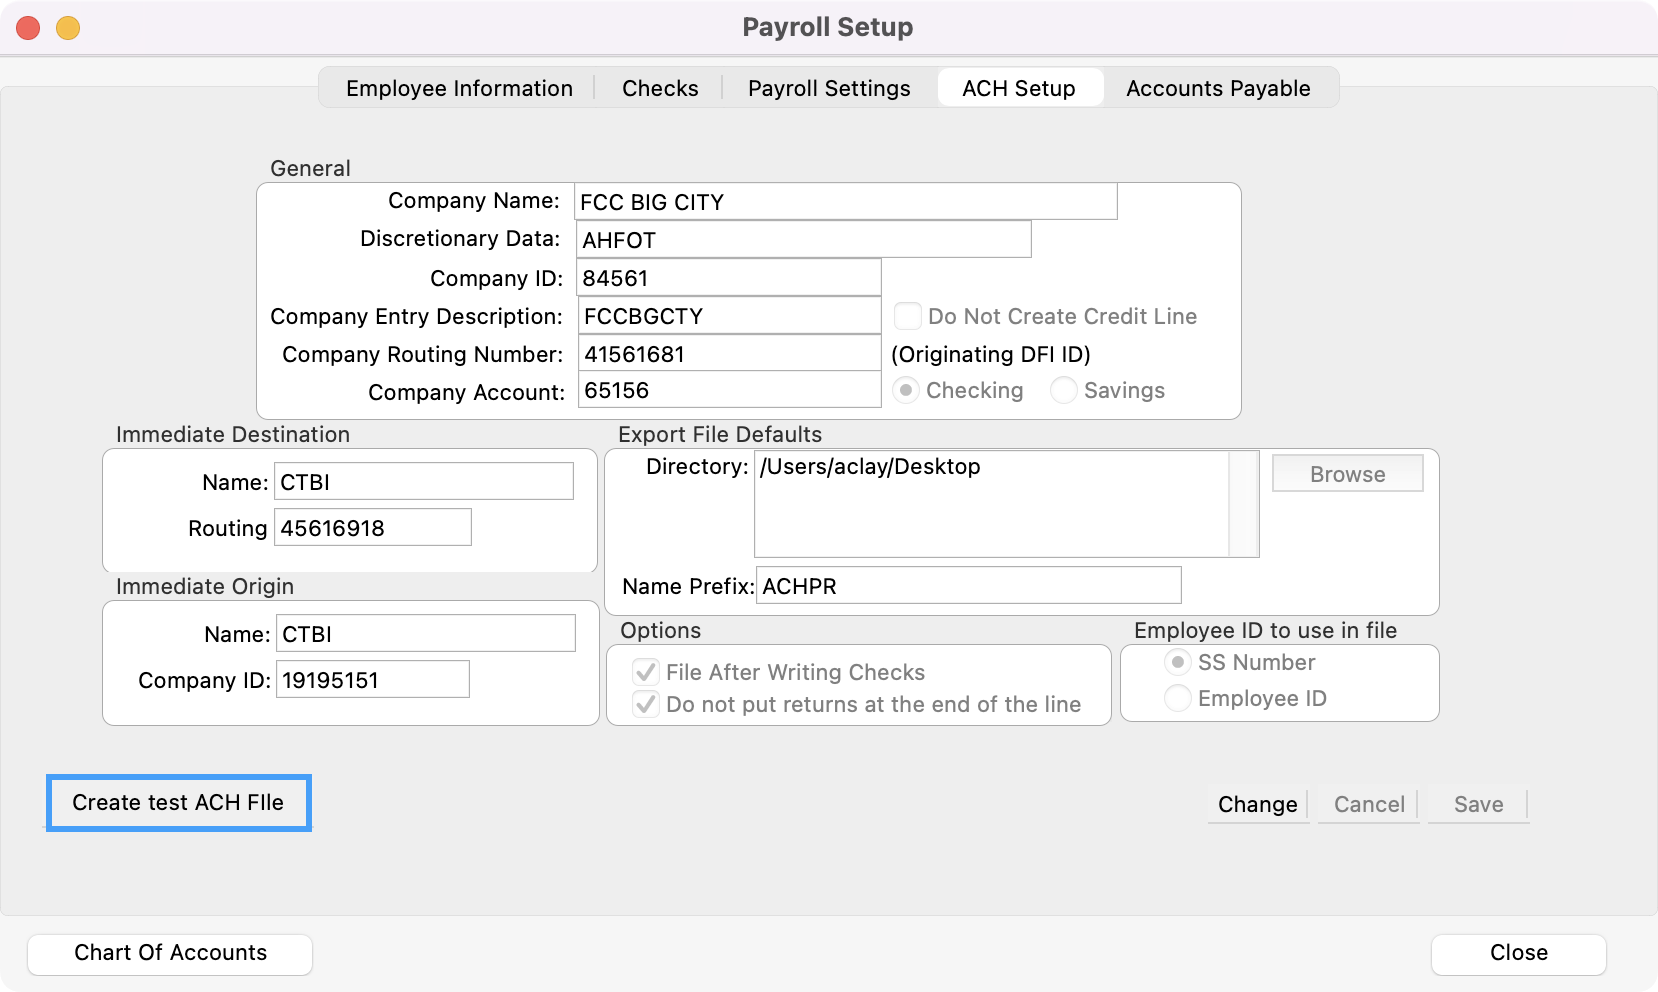
Task: Close the Payroll Setup window via Close button
Action: pos(1518,953)
